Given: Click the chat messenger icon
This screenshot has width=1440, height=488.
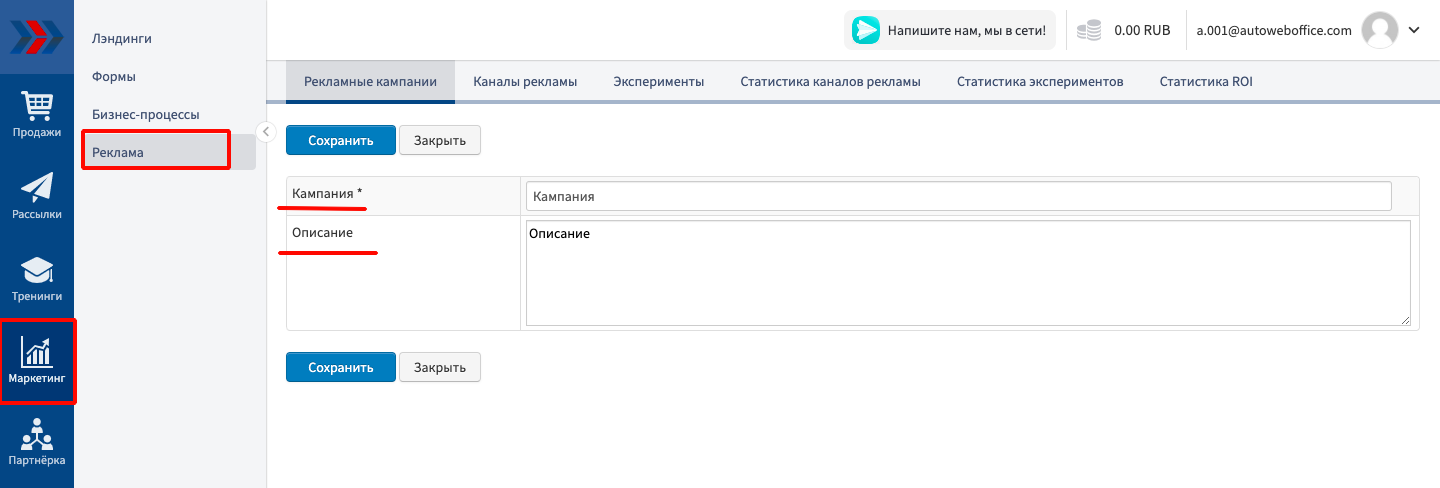Looking at the screenshot, I should point(866,31).
